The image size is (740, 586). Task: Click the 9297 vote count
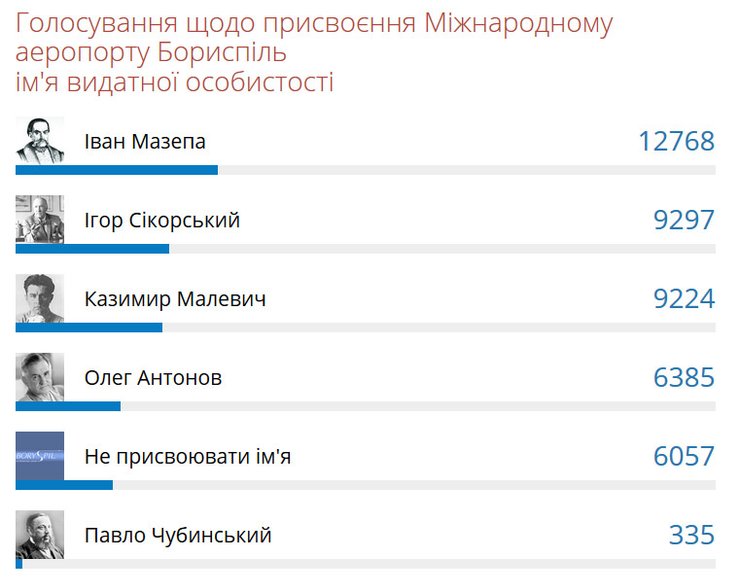click(684, 220)
